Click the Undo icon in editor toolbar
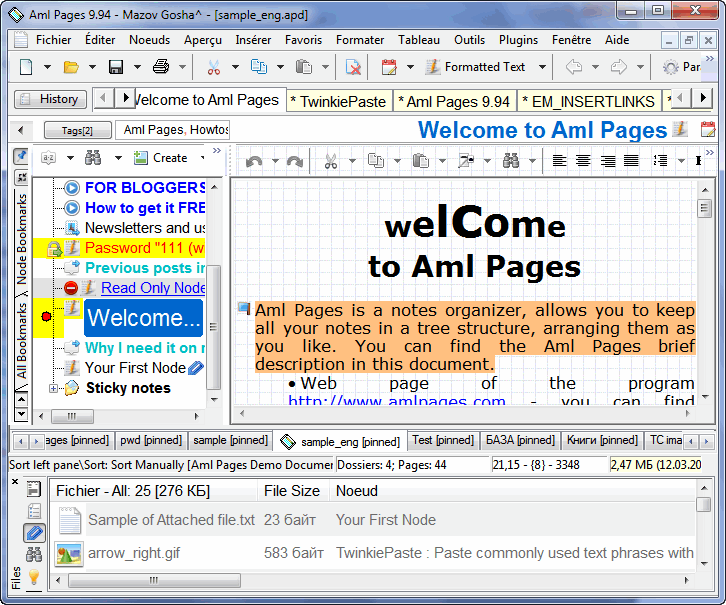 pos(254,161)
